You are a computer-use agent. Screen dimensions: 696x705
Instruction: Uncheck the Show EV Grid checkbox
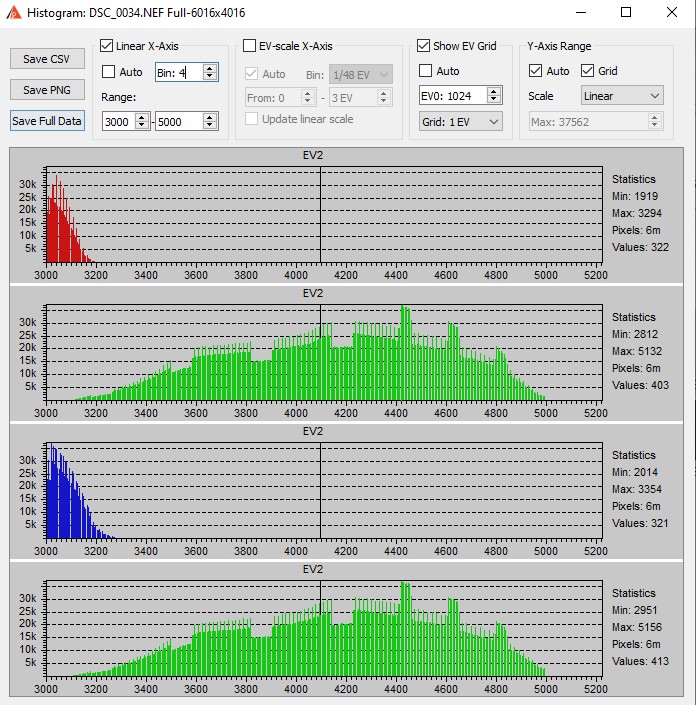424,47
